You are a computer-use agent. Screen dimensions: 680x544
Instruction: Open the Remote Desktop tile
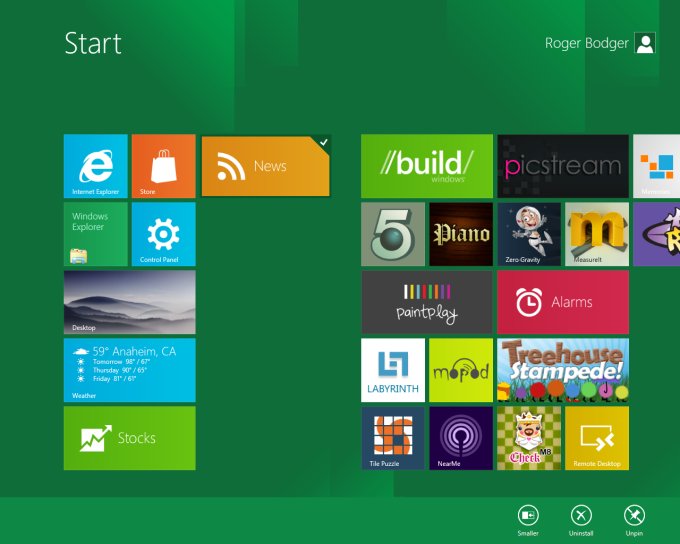(x=597, y=438)
